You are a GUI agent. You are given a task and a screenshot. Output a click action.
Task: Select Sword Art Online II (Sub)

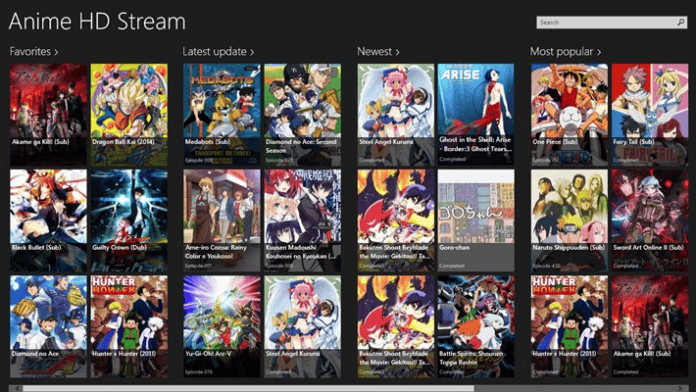point(650,220)
